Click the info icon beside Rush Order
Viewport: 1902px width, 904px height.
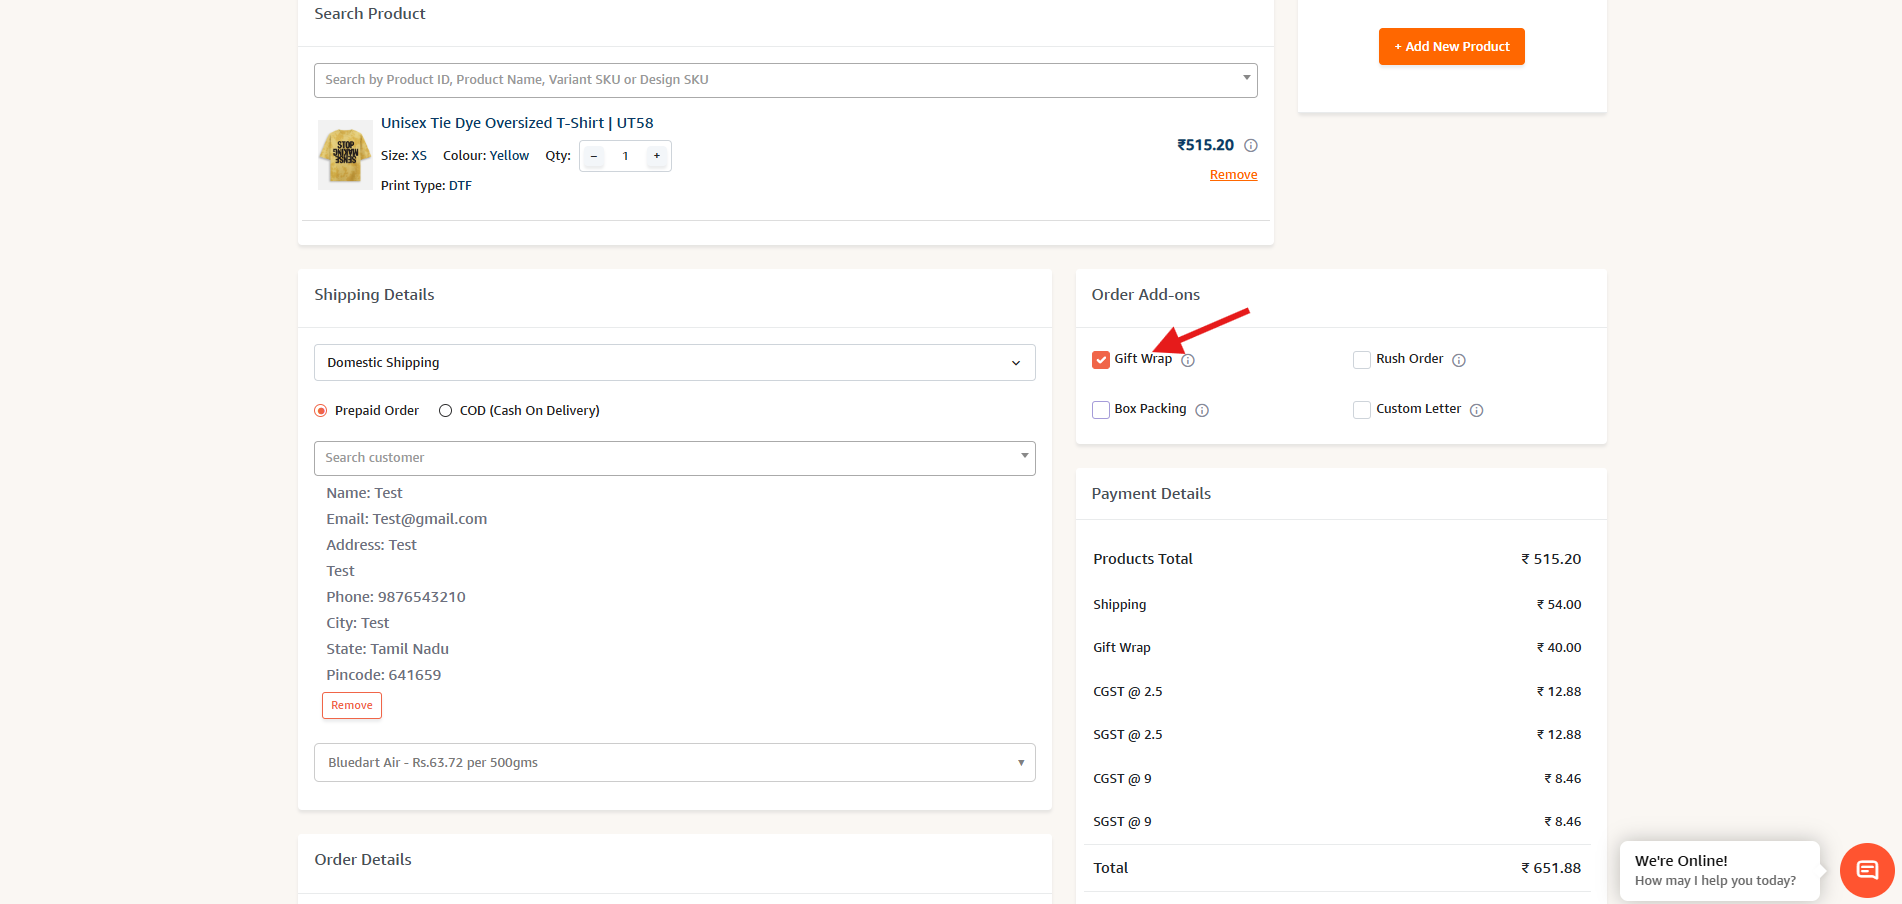coord(1459,360)
